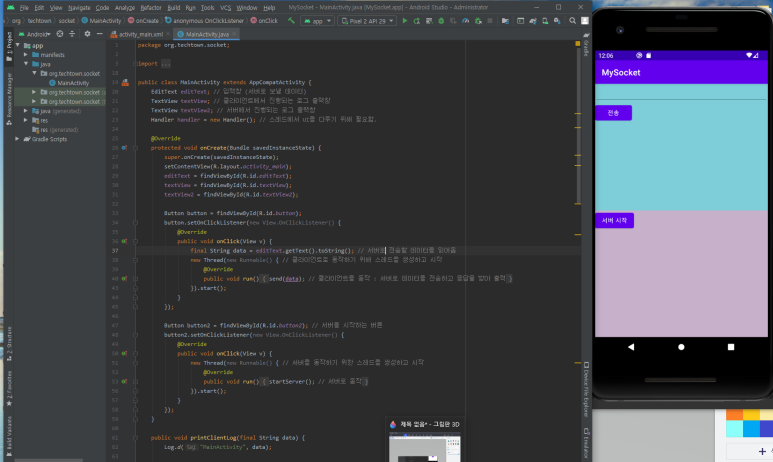This screenshot has width=773, height=462.
Task: Click Attach Debugger to Android Process icon
Action: tap(478, 21)
